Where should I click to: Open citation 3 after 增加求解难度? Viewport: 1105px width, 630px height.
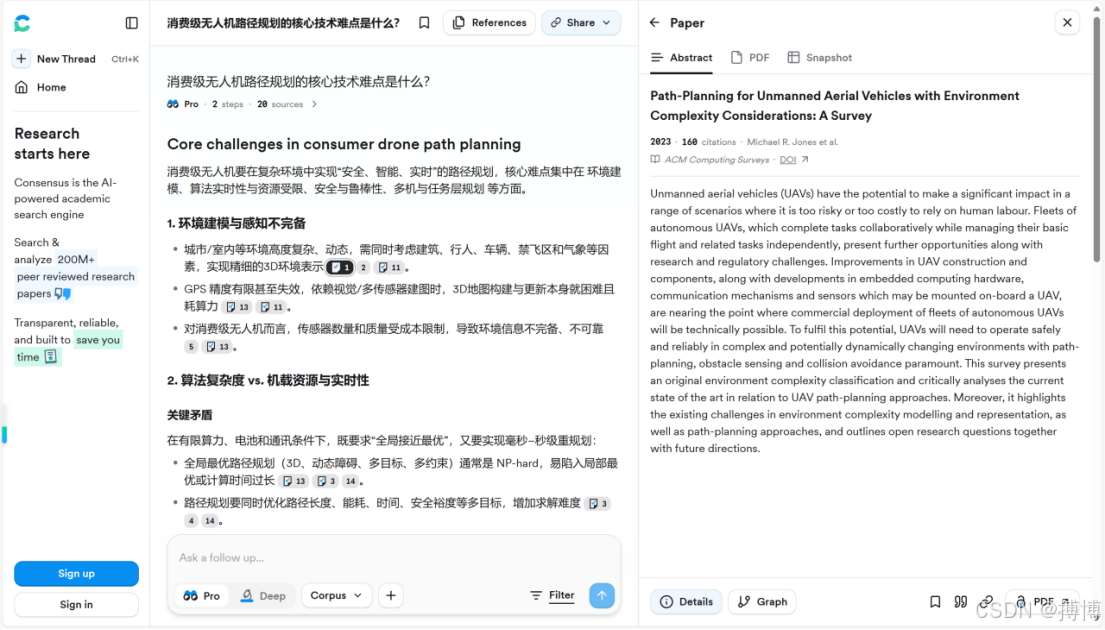pyautogui.click(x=598, y=503)
